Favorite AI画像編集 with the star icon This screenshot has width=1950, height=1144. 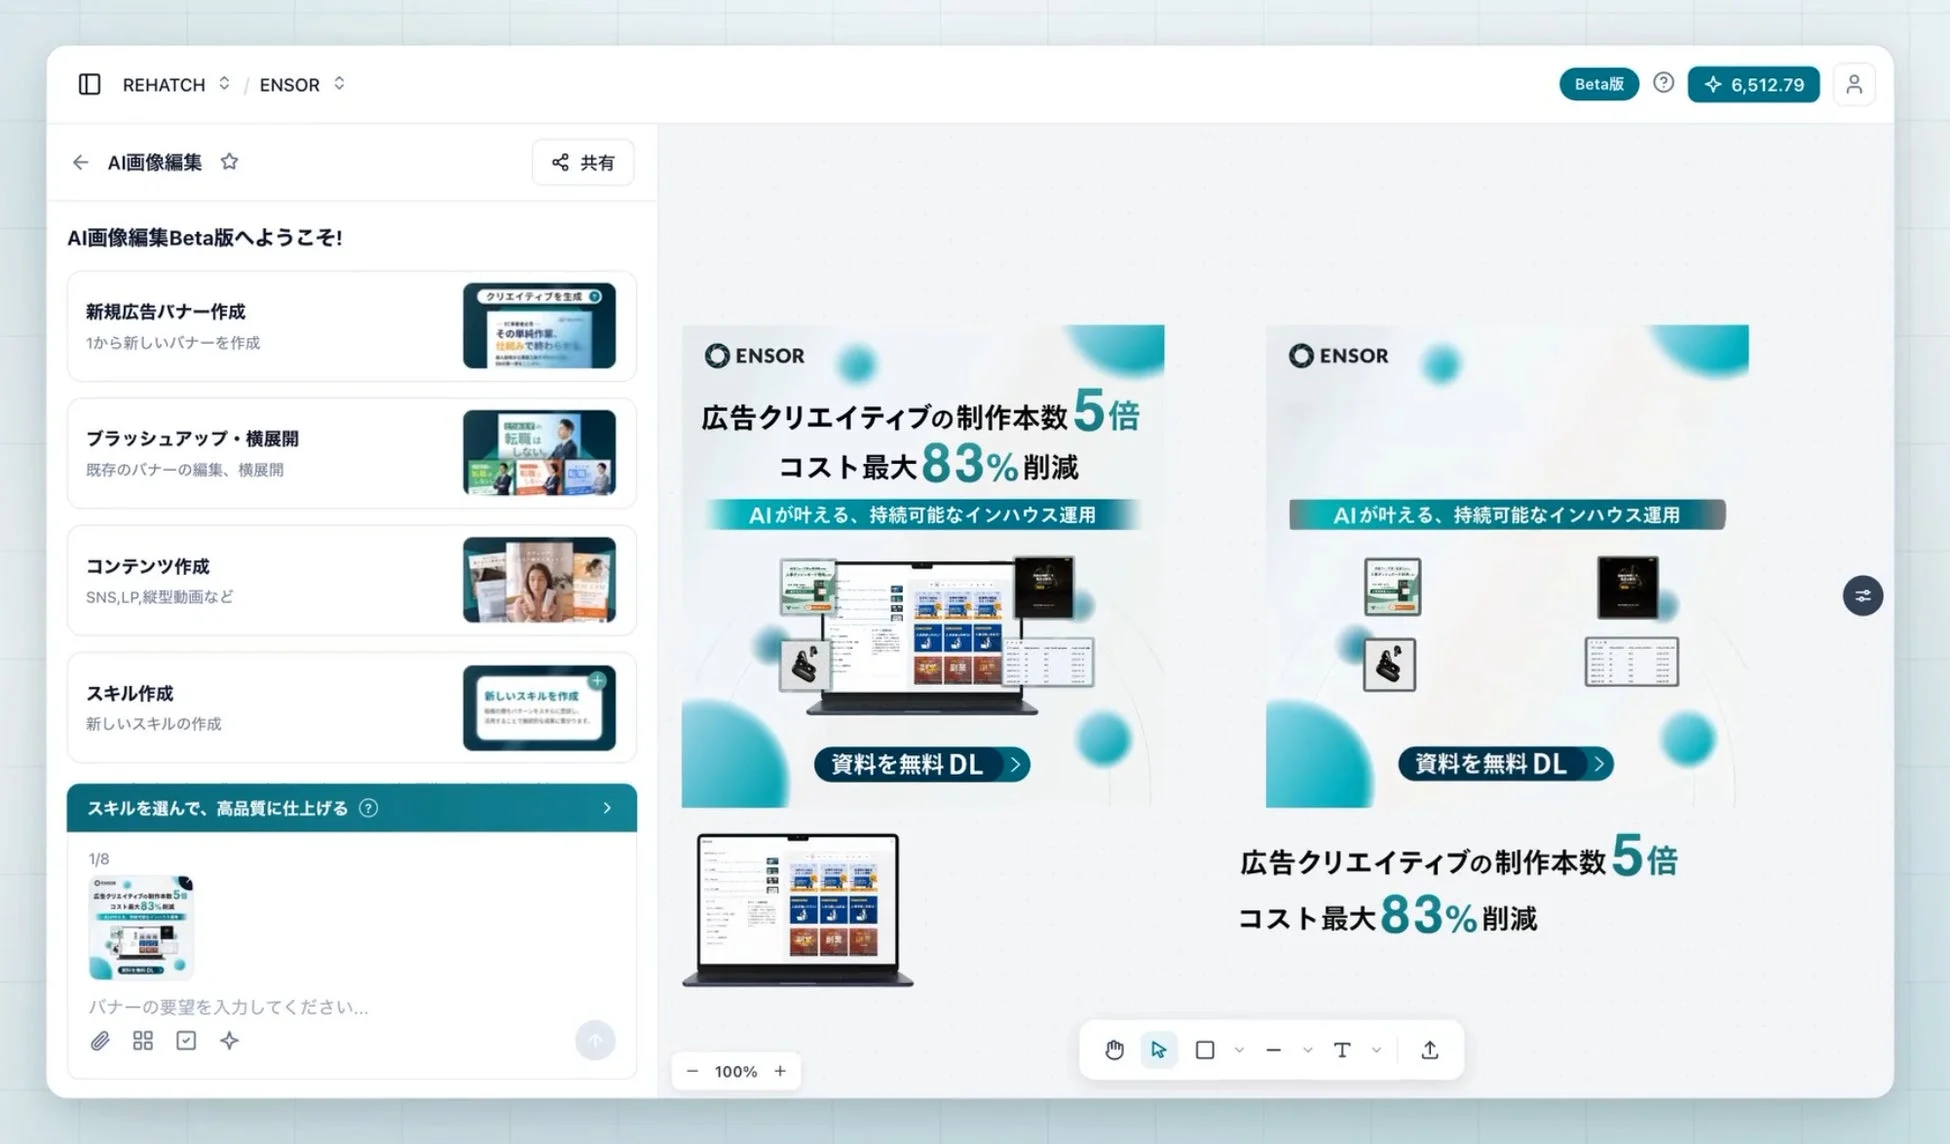coord(229,162)
